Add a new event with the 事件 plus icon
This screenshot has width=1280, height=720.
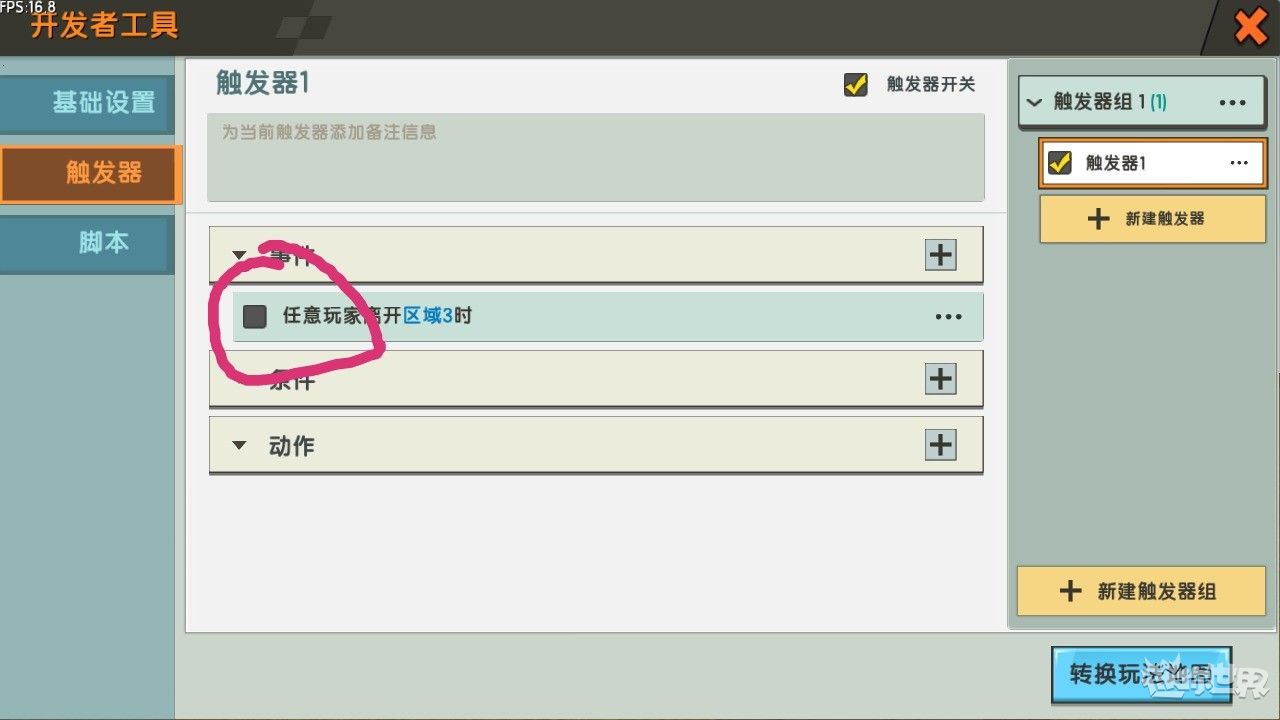(940, 255)
